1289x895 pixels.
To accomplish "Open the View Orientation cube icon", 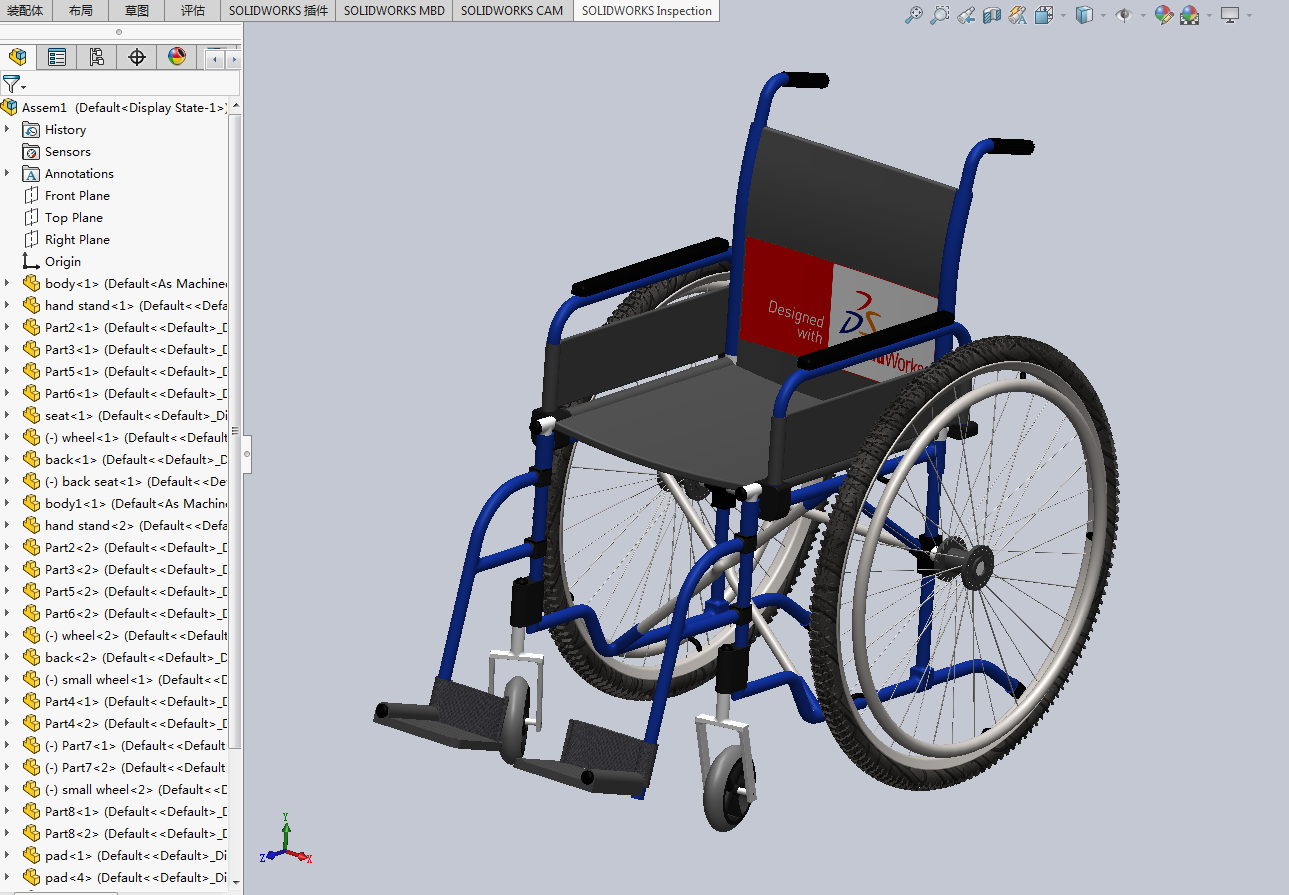I will pos(1044,15).
